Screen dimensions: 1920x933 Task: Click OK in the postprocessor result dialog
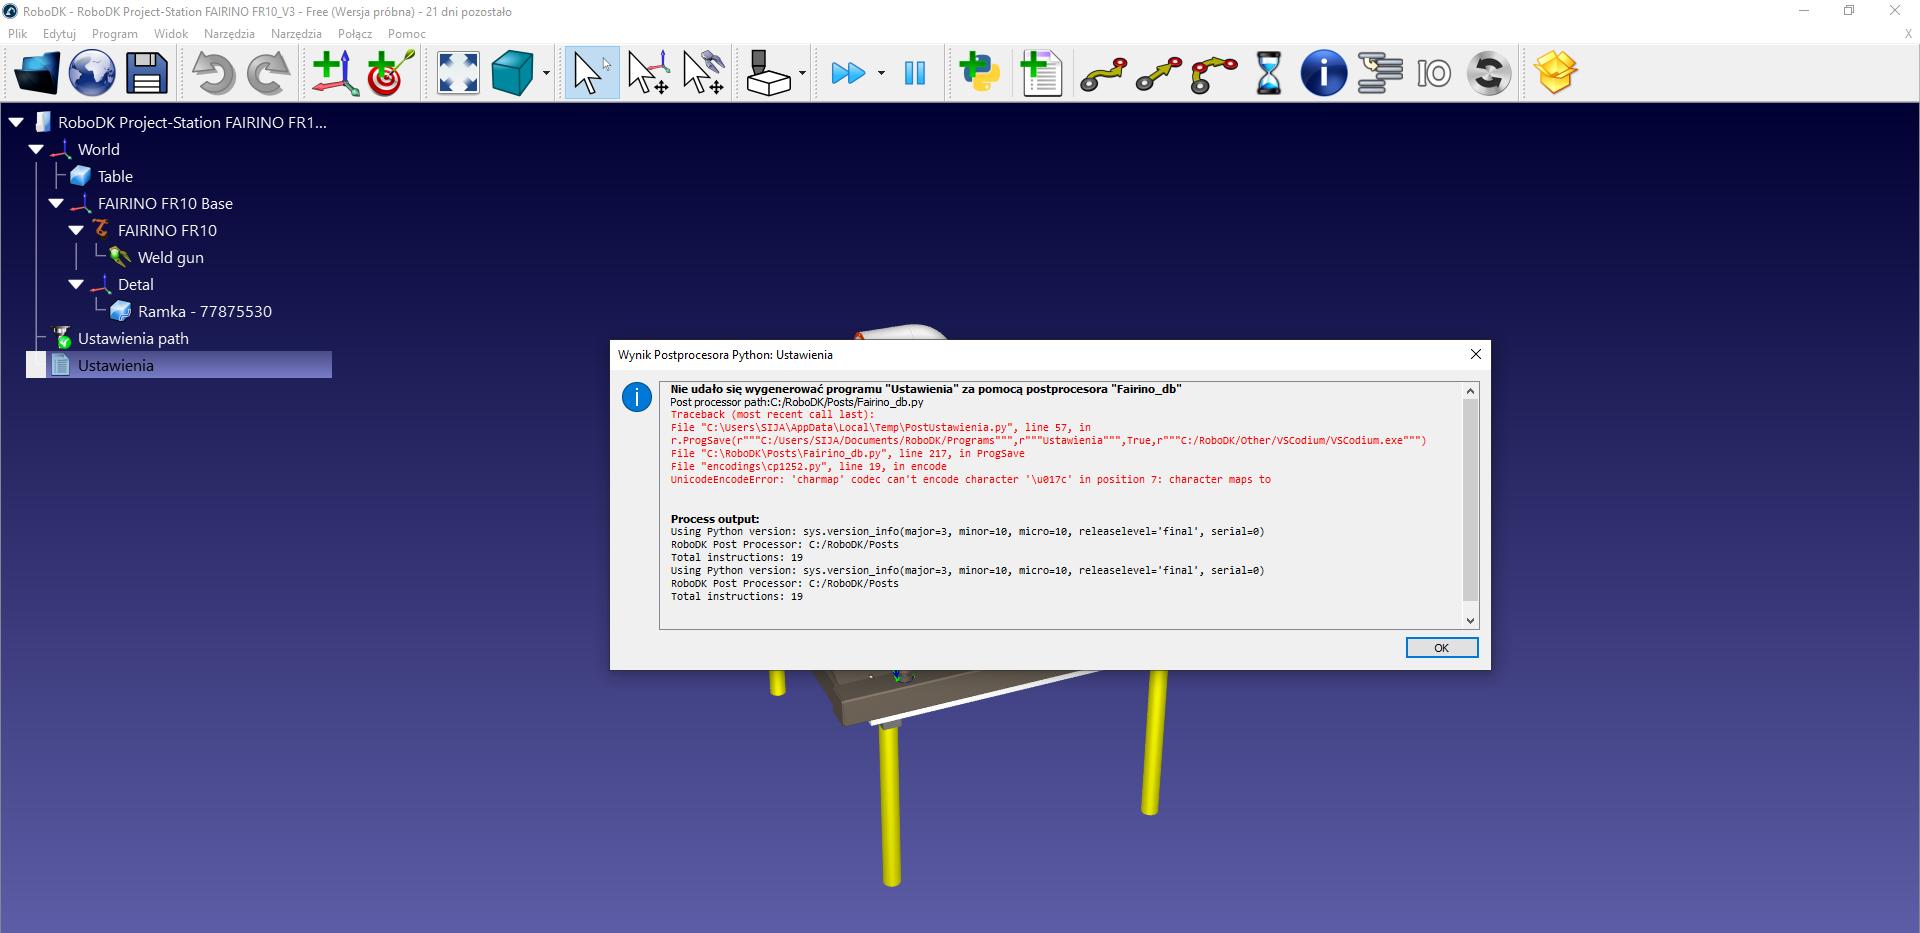(1441, 648)
